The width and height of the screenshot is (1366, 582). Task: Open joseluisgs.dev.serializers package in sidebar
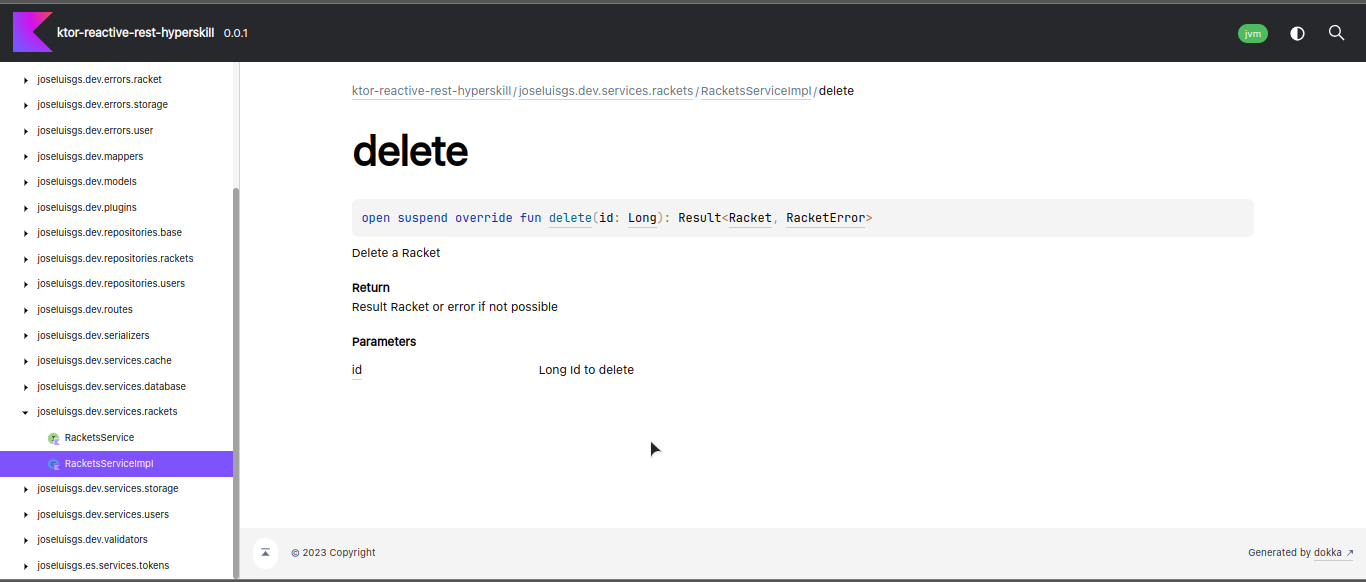point(93,336)
